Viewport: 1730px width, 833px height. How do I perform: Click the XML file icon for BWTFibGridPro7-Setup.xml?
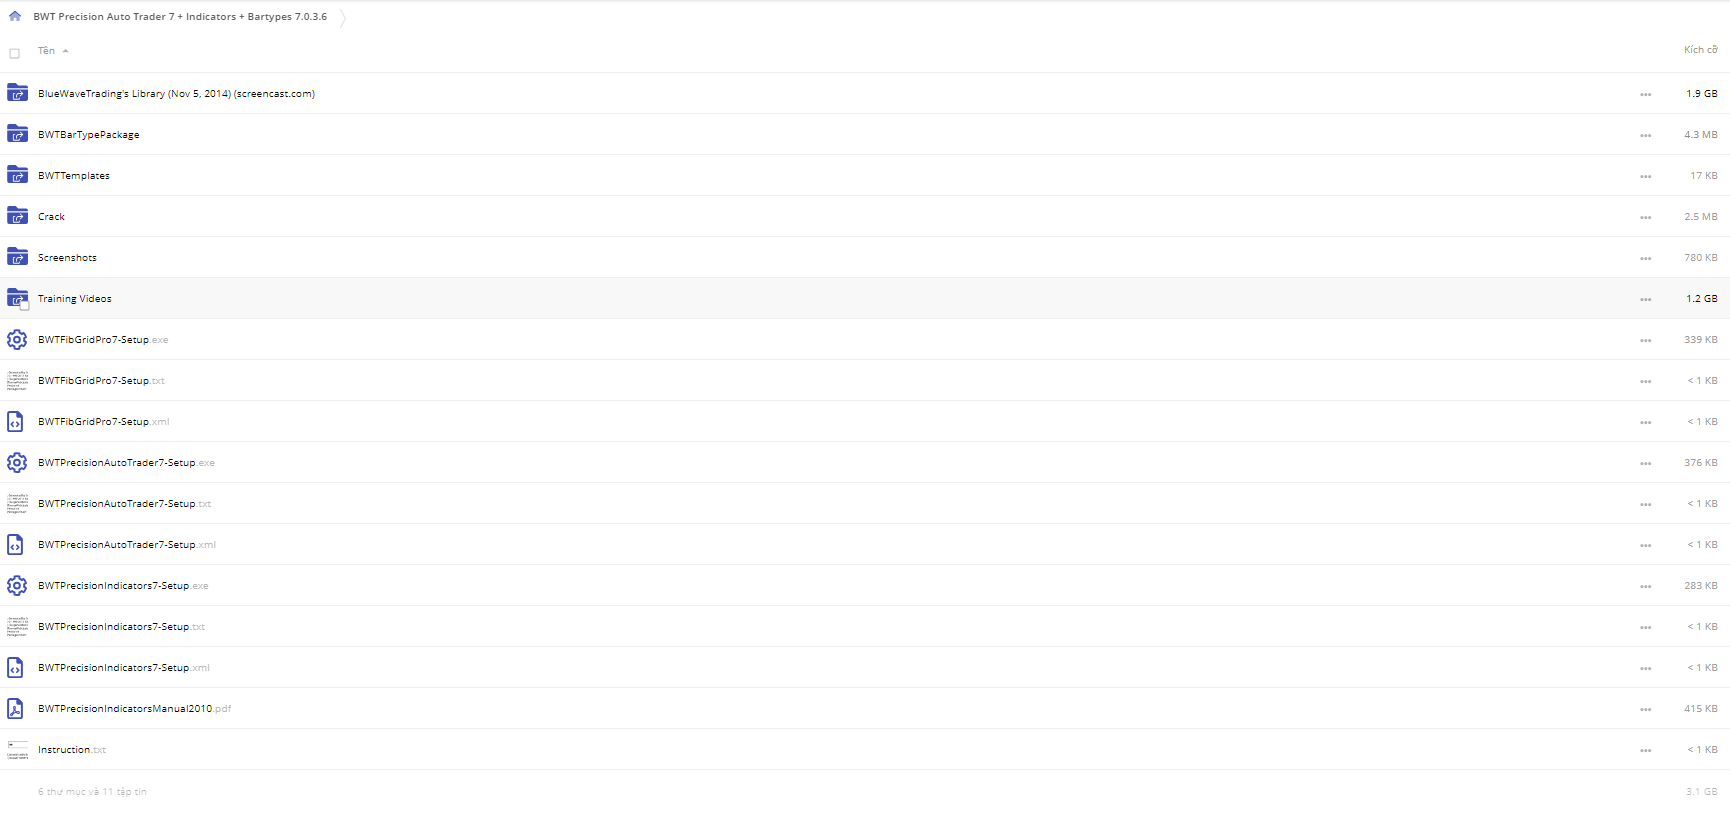pos(15,422)
